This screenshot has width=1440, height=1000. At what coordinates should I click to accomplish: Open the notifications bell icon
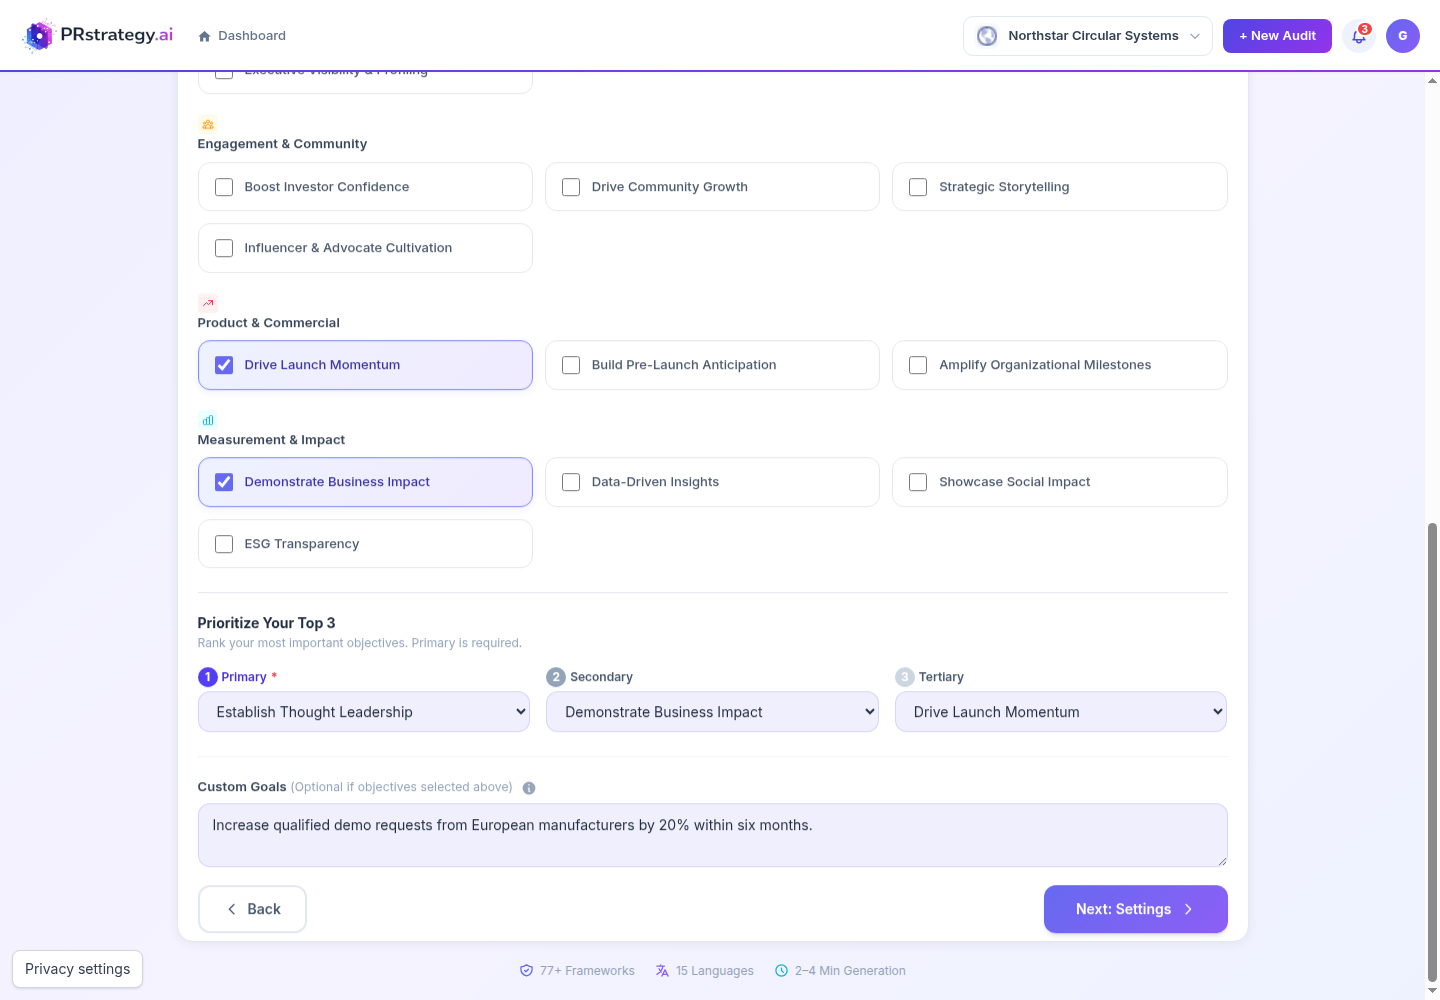[x=1359, y=36]
